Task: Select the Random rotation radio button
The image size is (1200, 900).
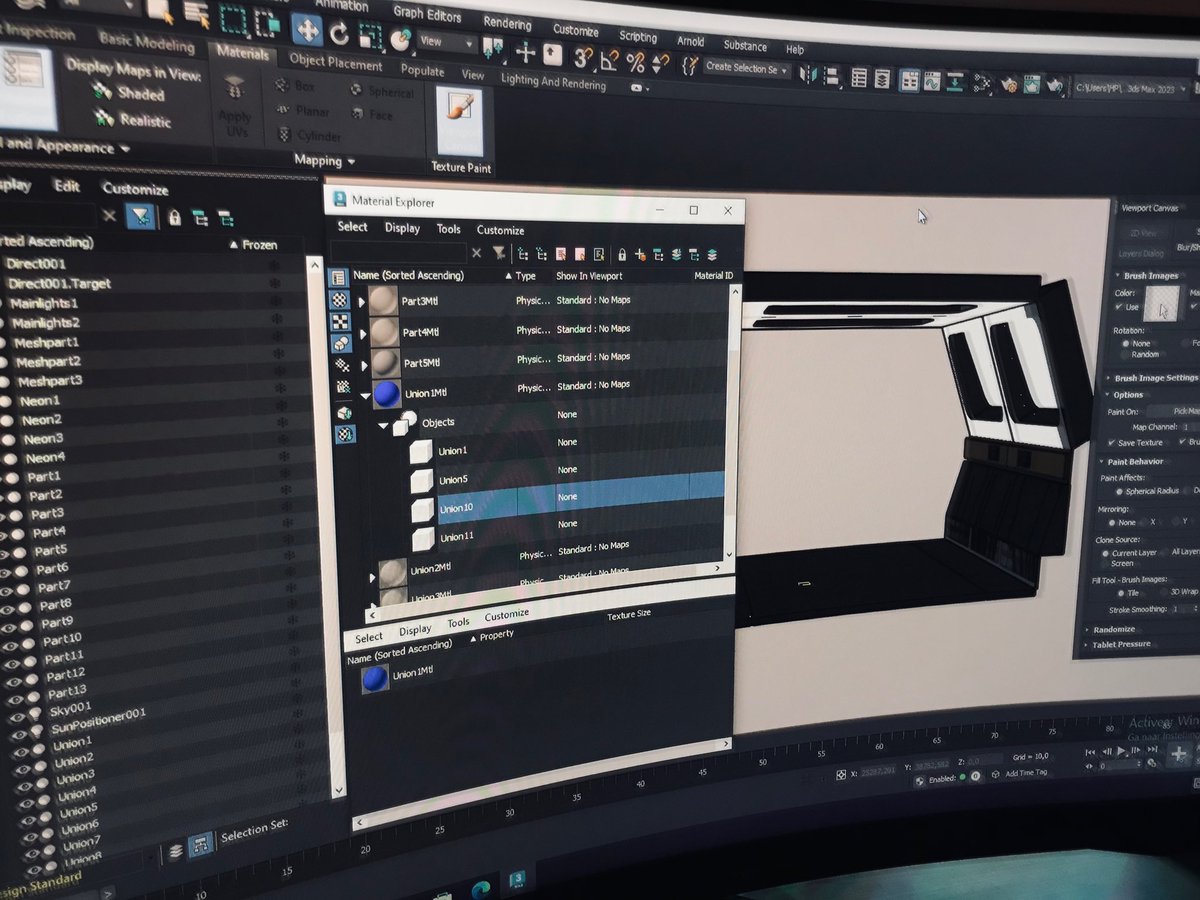Action: pyautogui.click(x=1123, y=354)
